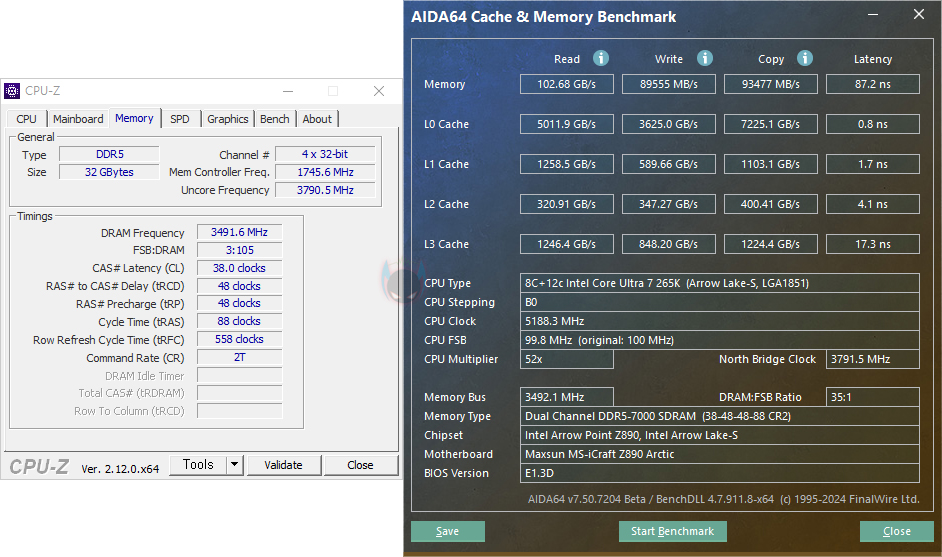The image size is (942, 557).
Task: Click the L1 Cache Write value 589.66 GB/s
Action: pos(669,164)
